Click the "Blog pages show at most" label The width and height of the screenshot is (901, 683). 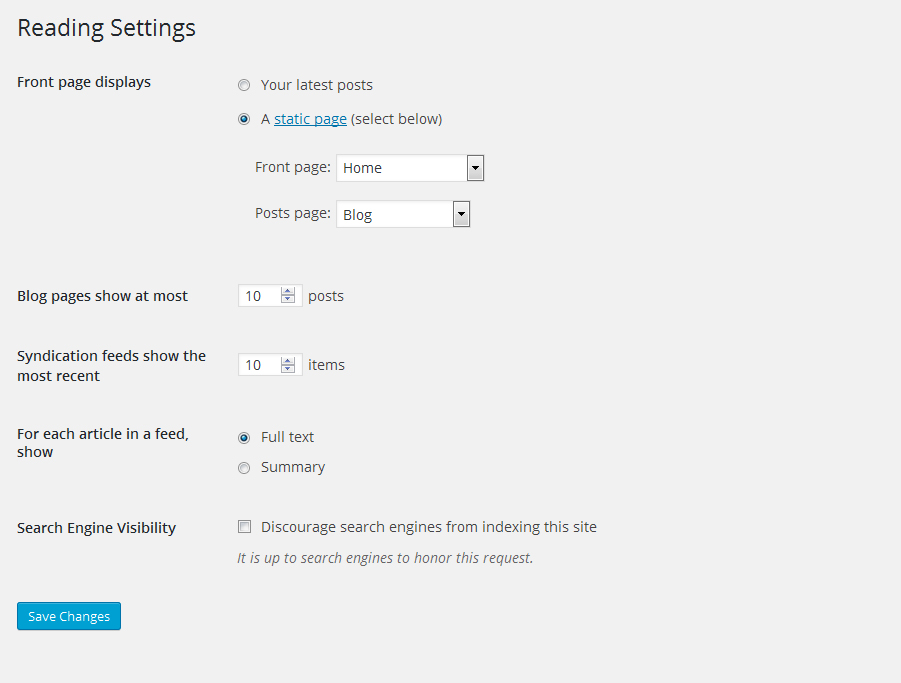pyautogui.click(x=102, y=296)
